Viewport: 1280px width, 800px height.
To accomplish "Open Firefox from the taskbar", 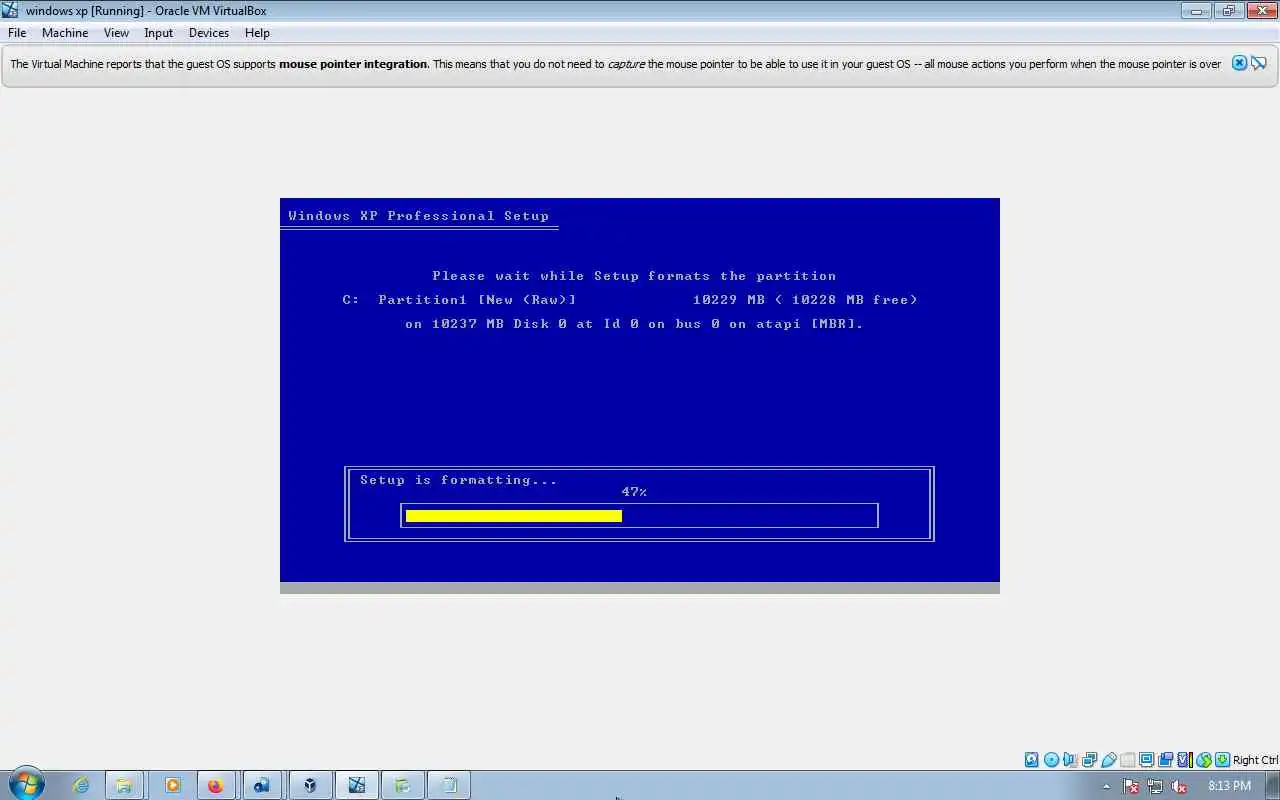I will (x=215, y=786).
